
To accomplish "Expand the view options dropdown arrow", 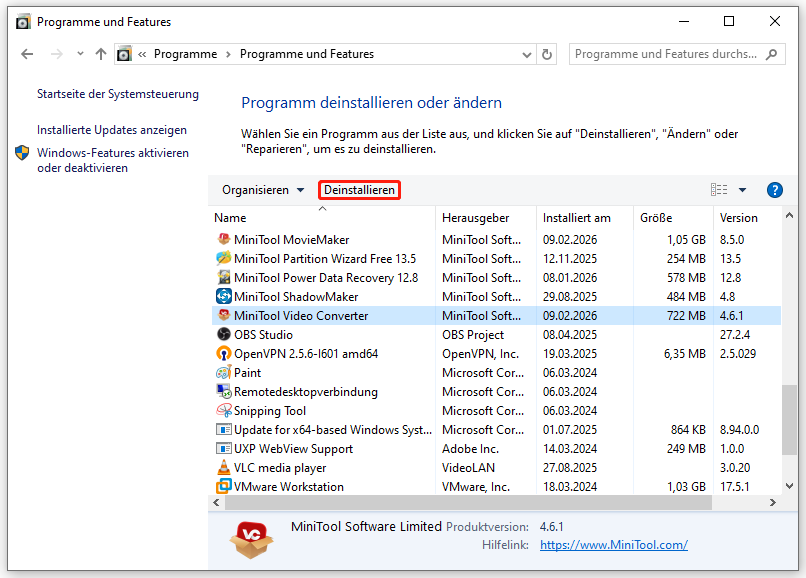I will coord(742,190).
